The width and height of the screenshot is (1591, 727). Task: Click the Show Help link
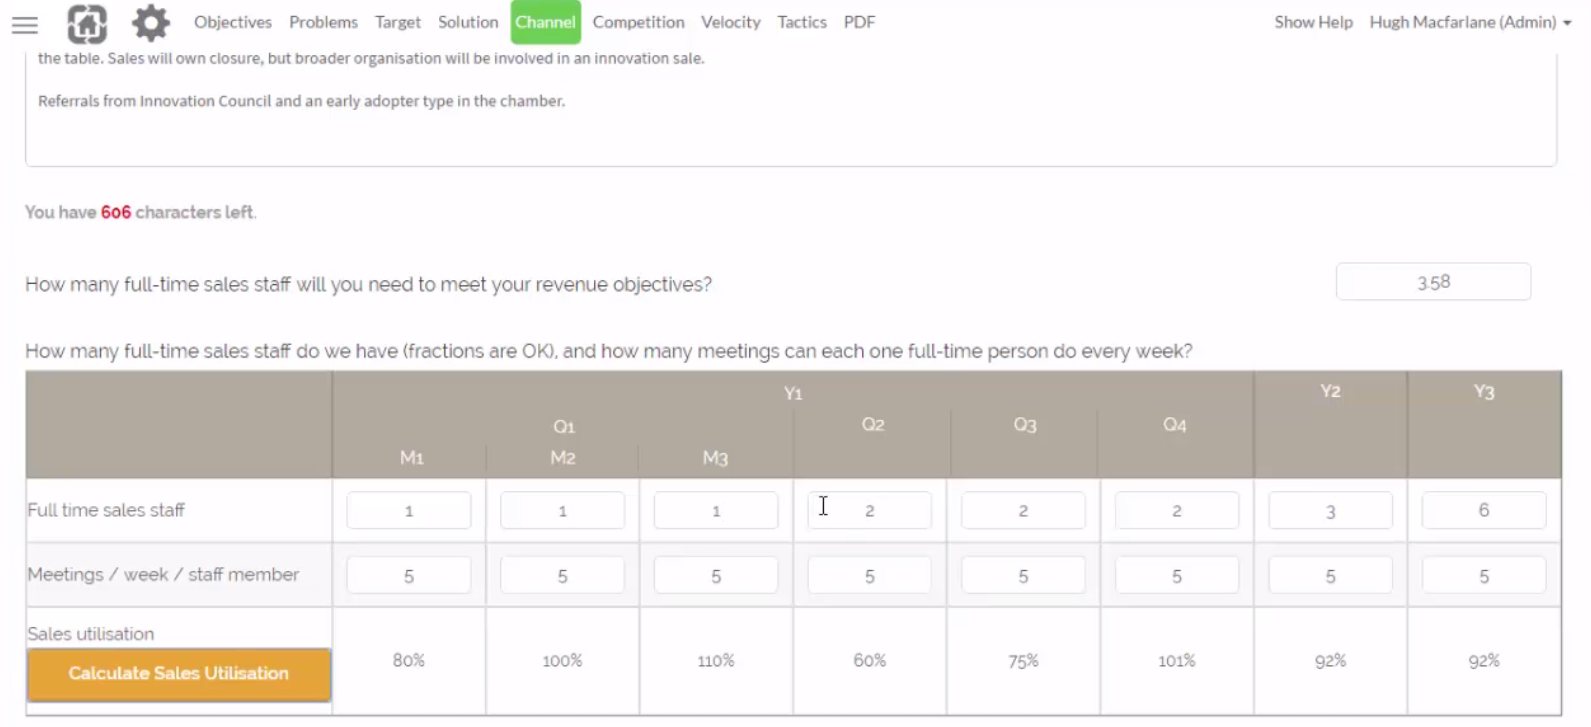point(1313,22)
